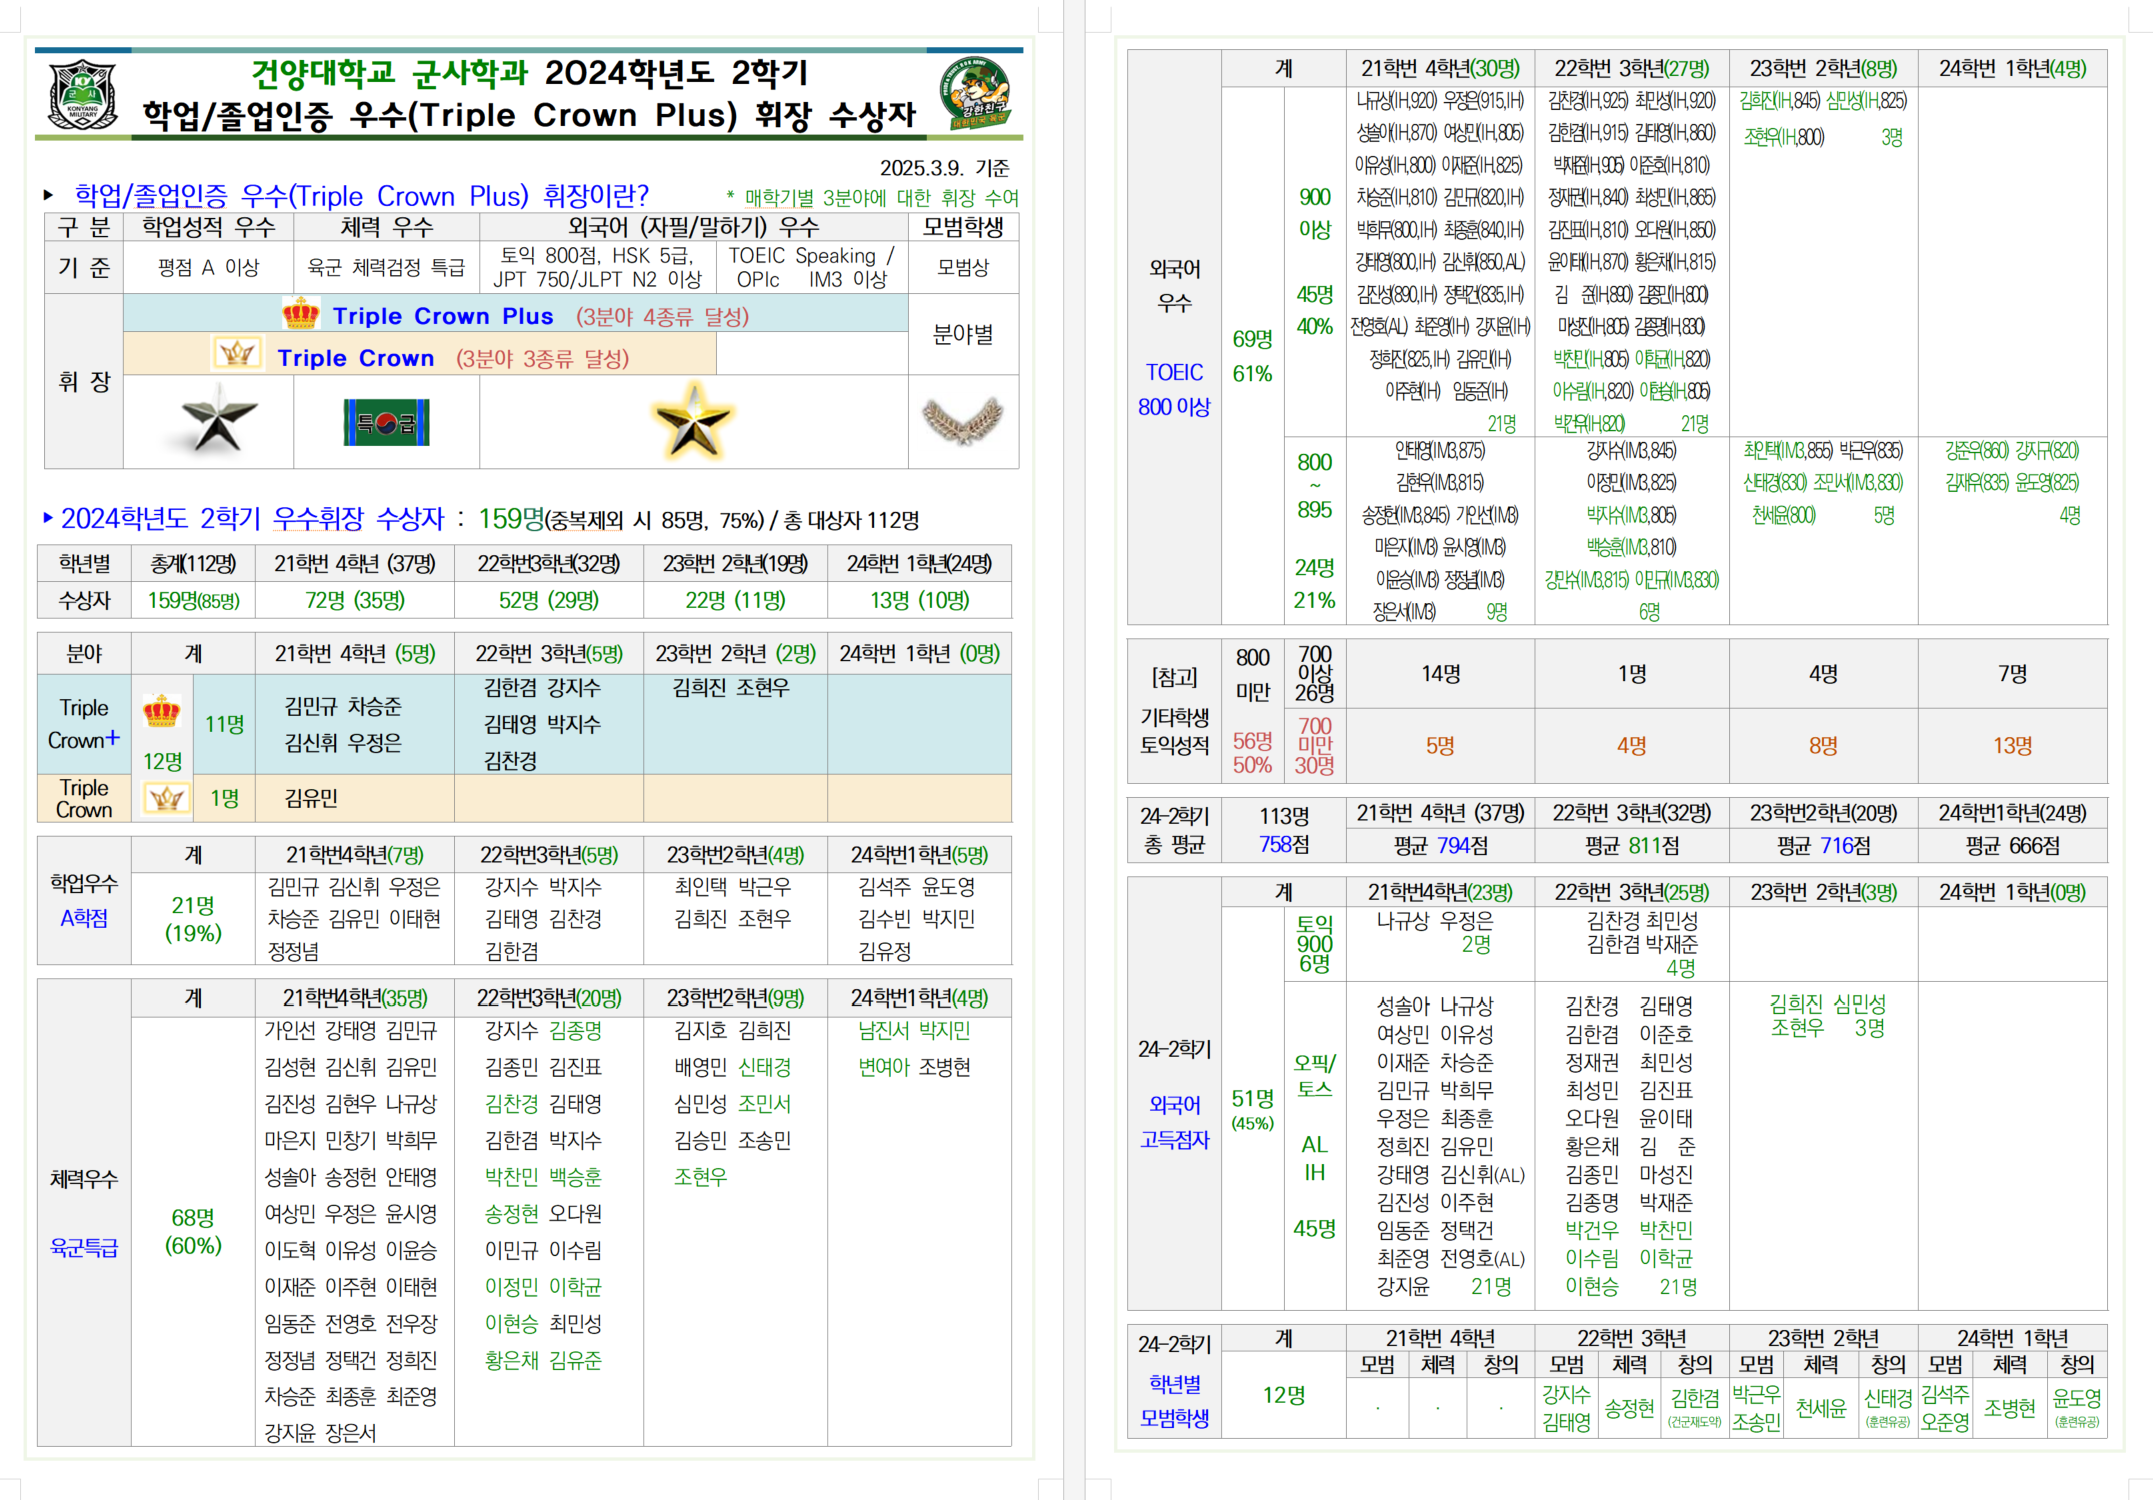Click the blue A학점 label
2153x1500 pixels.
point(84,918)
